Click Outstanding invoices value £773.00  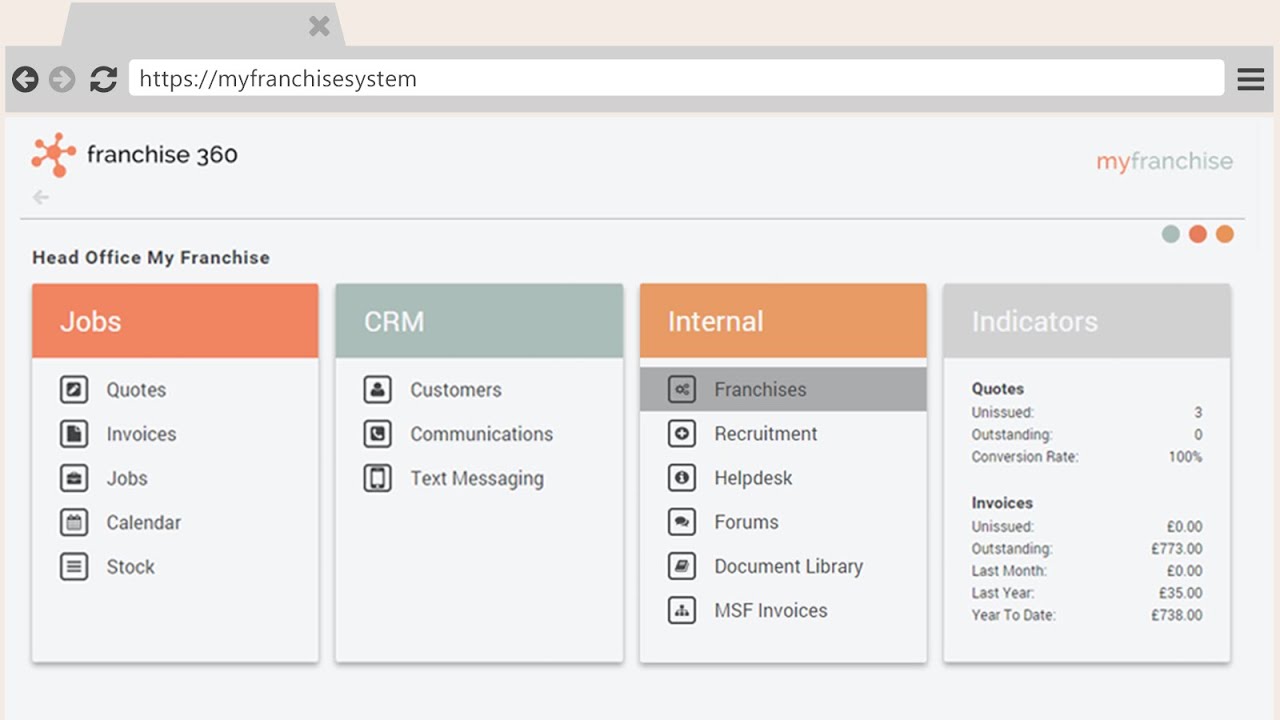(1177, 549)
